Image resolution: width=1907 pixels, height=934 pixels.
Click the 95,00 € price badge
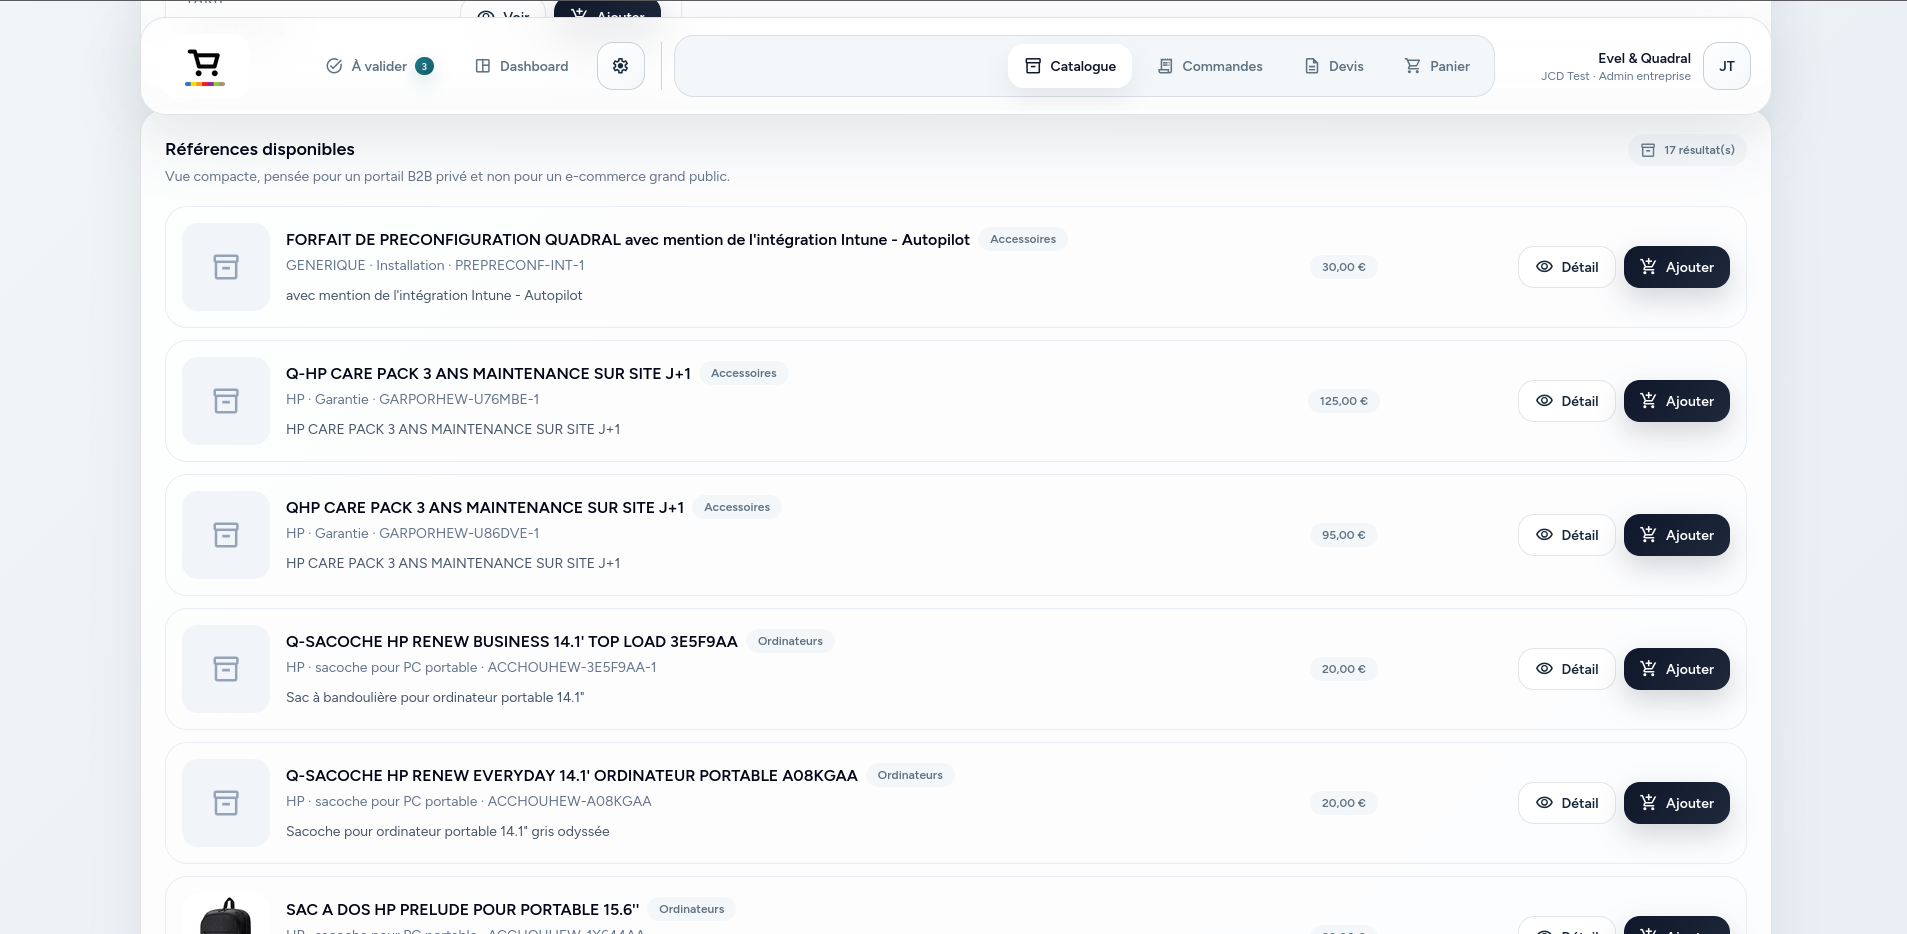(x=1344, y=535)
